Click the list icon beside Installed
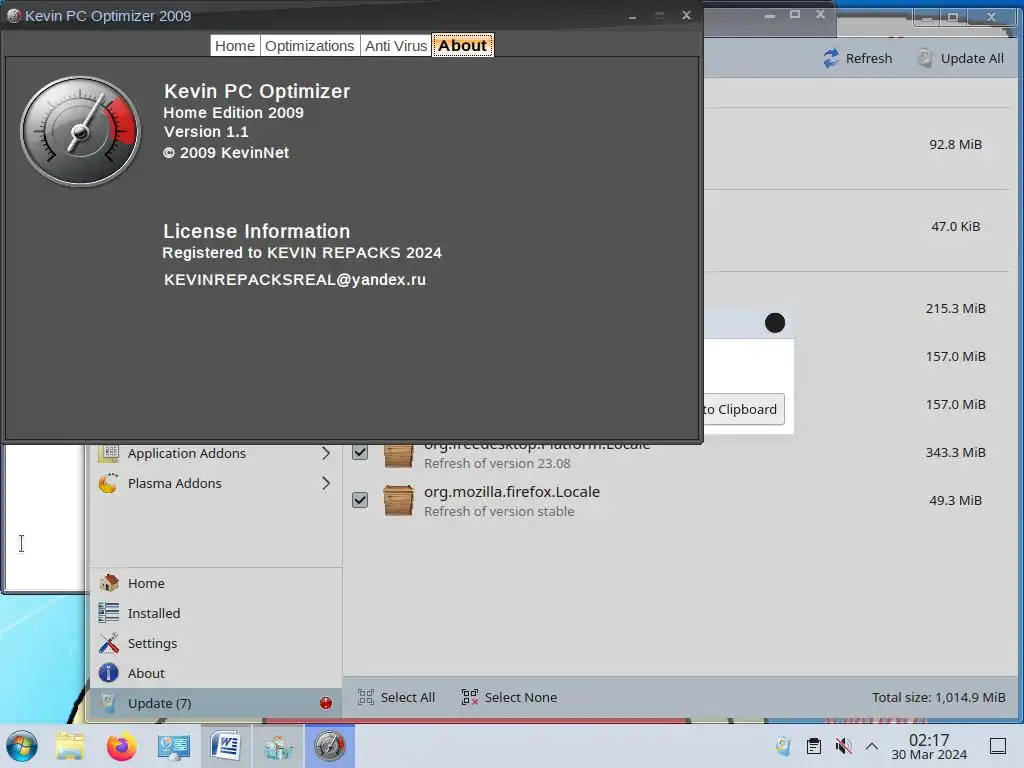 (108, 613)
